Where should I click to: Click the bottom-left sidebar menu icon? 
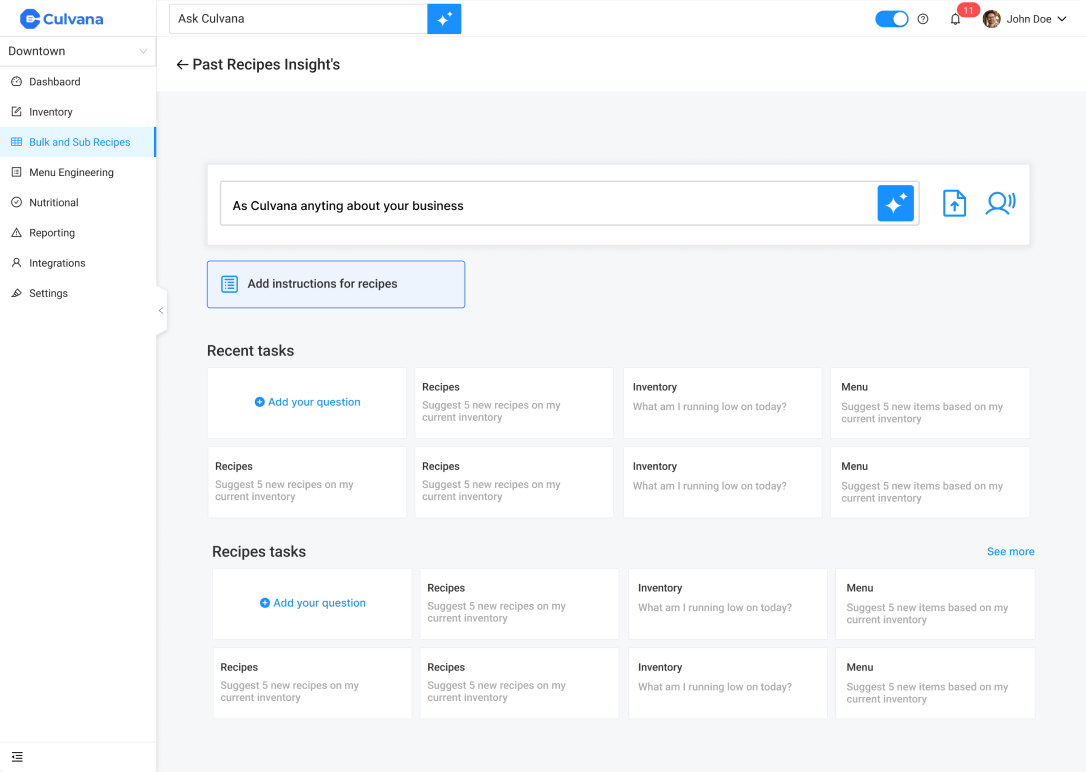(x=17, y=757)
